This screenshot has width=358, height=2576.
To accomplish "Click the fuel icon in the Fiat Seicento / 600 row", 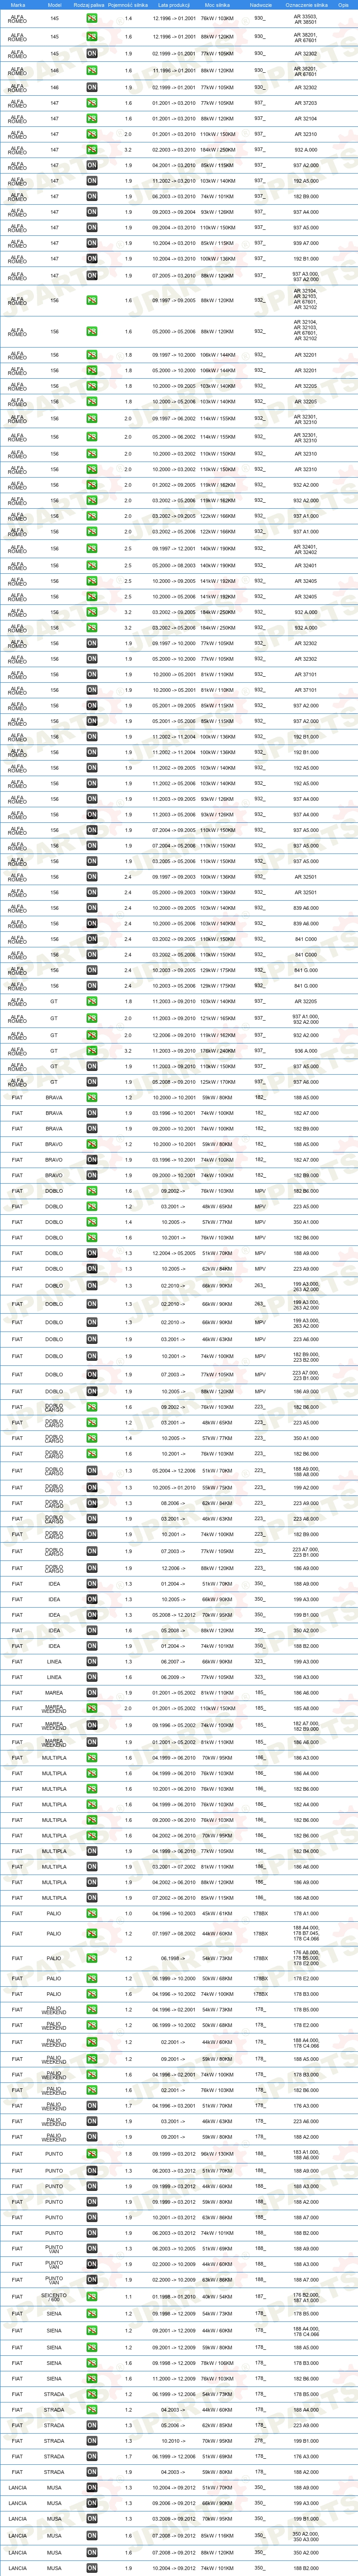I will click(91, 2297).
